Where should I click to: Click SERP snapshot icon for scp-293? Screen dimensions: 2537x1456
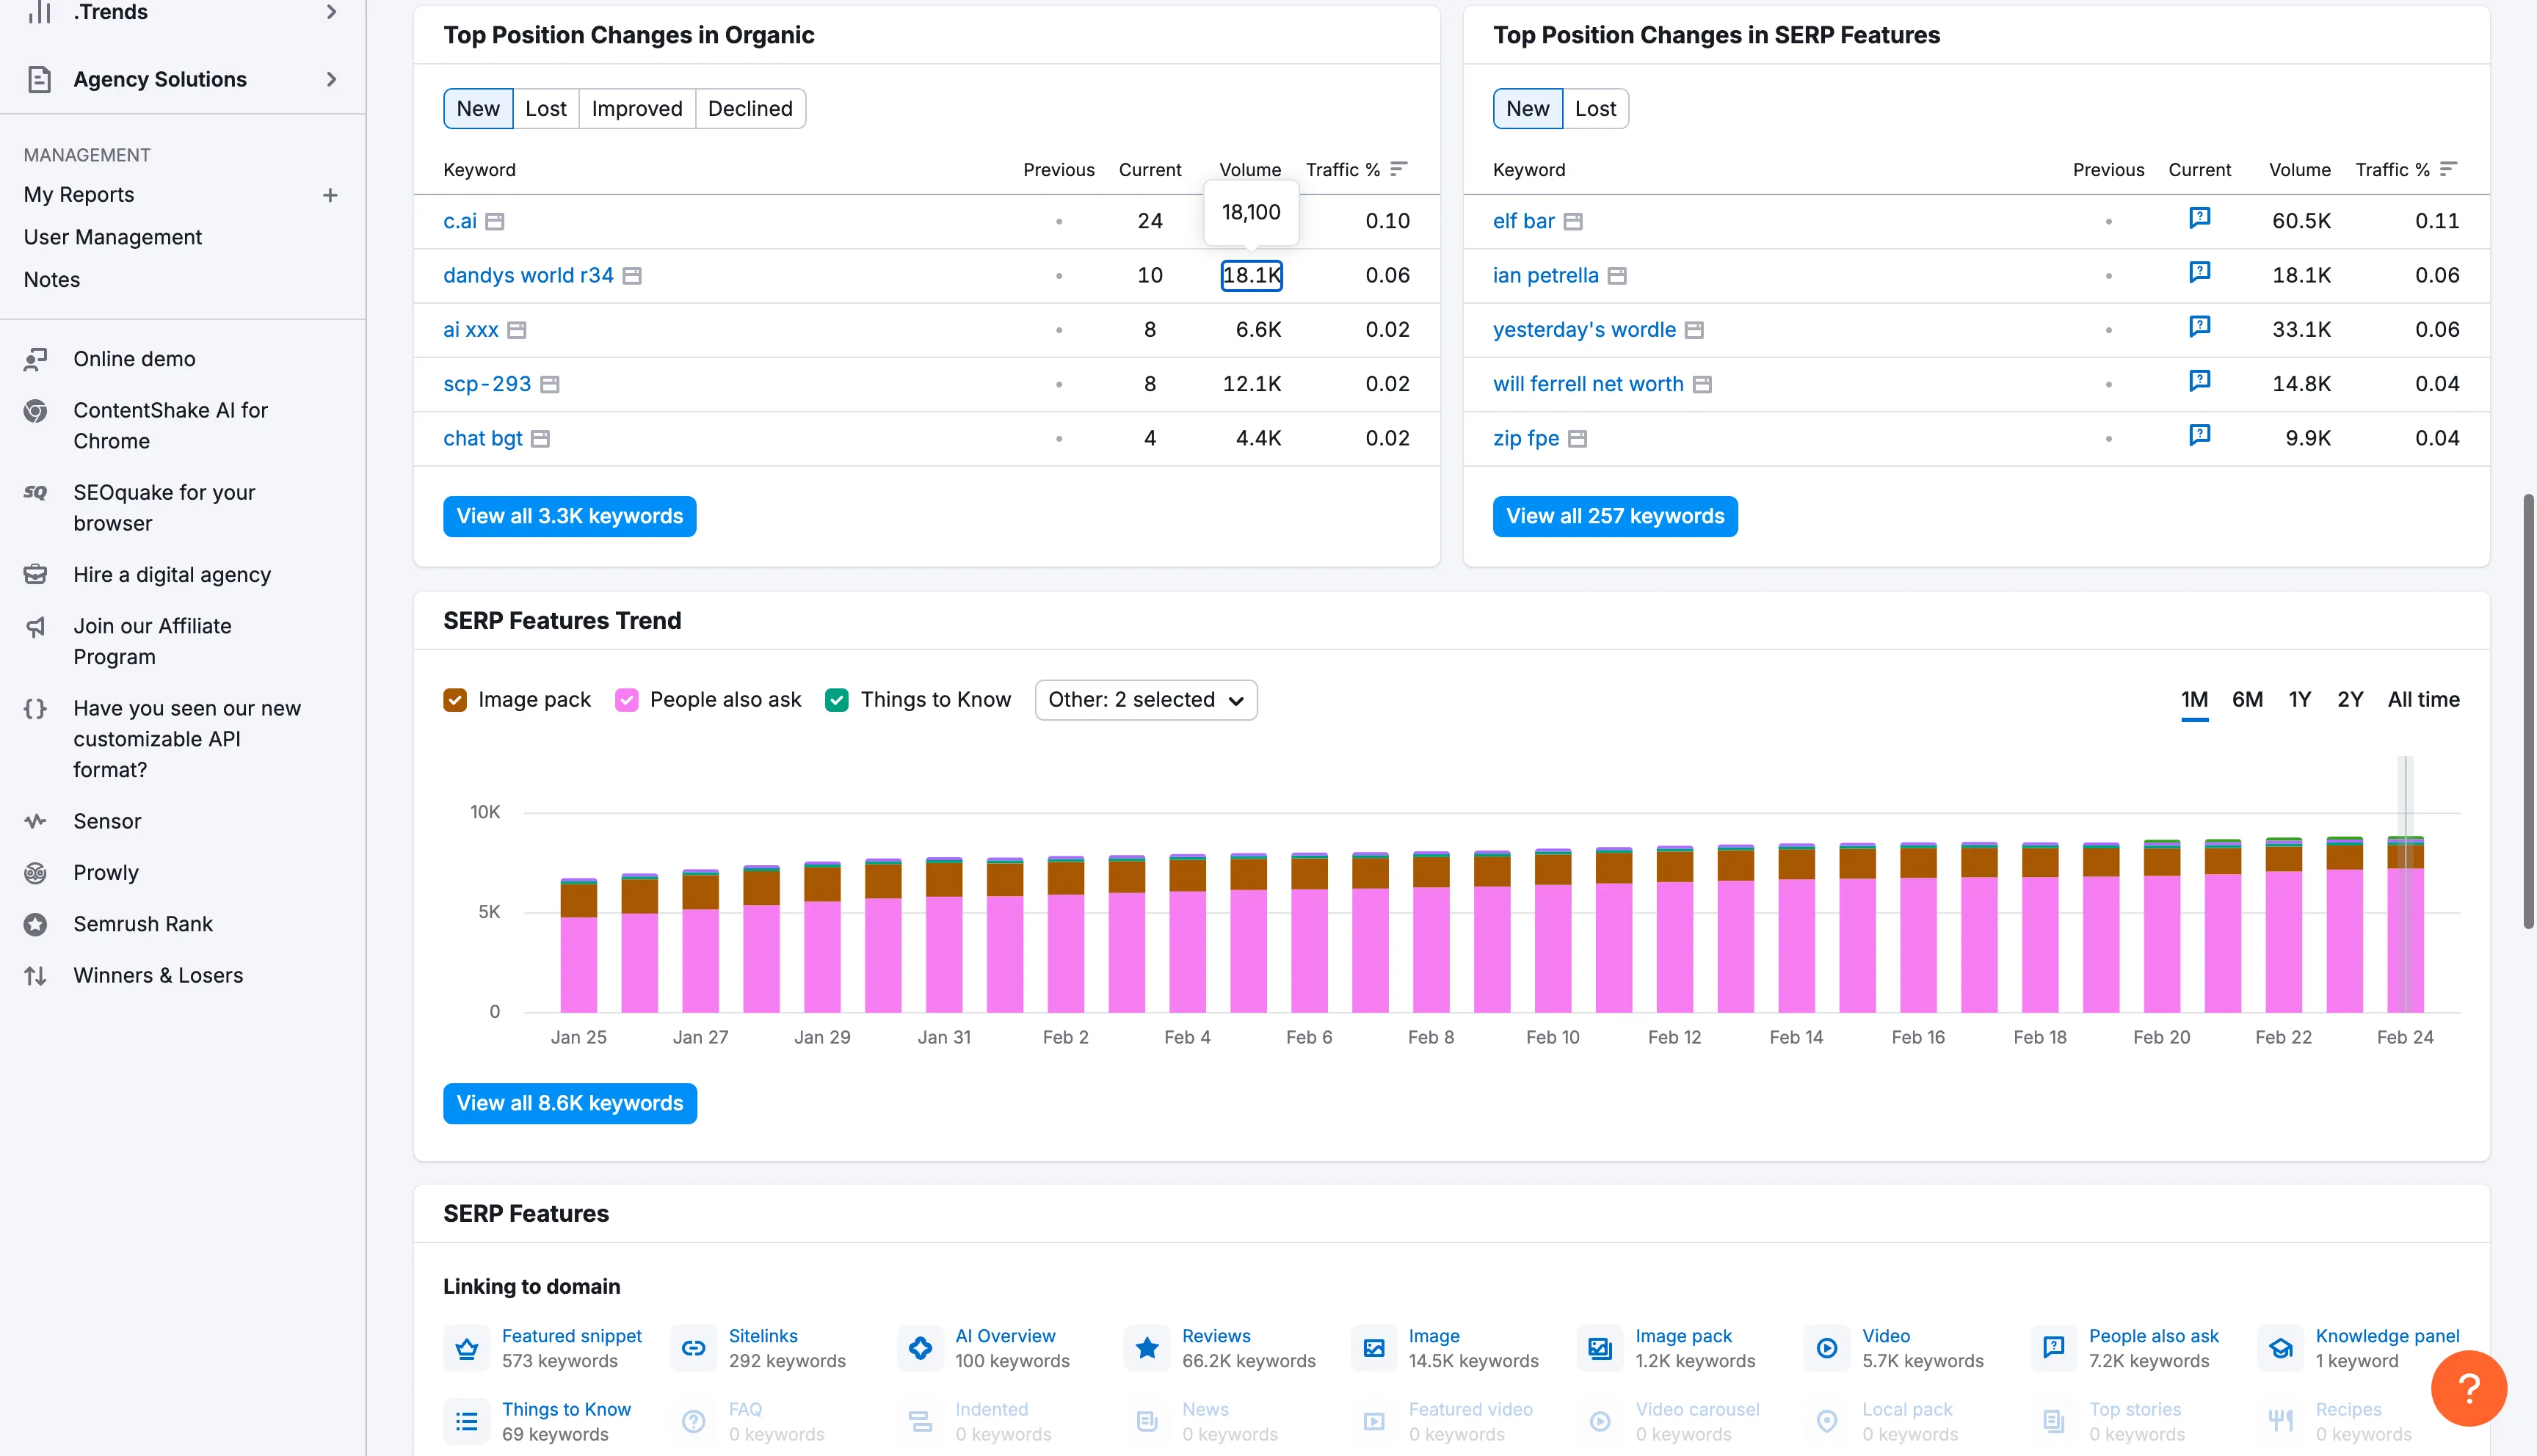click(550, 384)
